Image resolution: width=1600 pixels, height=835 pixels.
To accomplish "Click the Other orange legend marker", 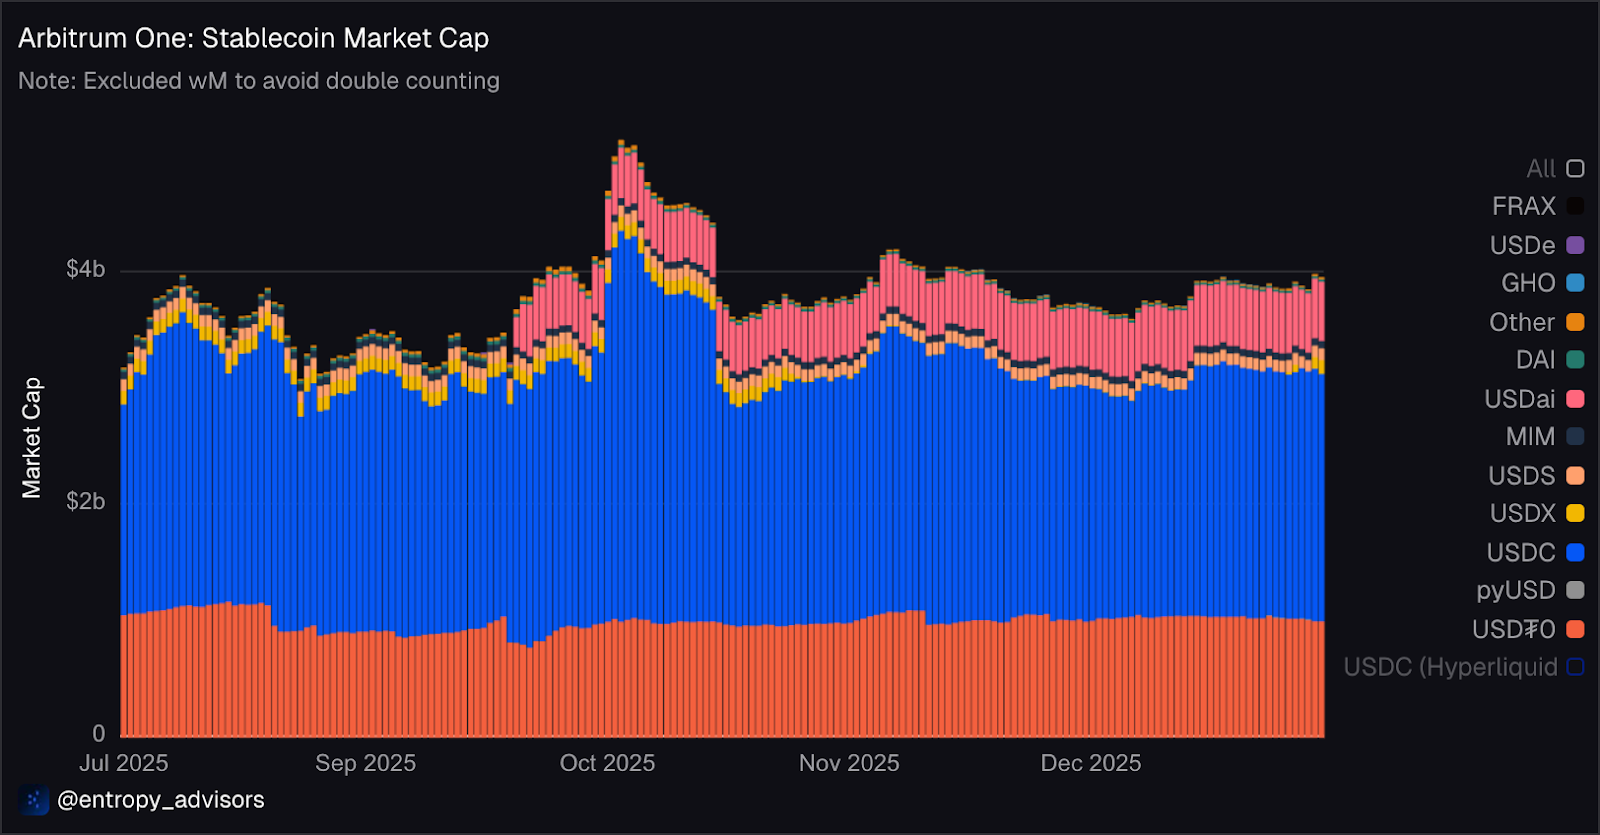I will [1575, 322].
